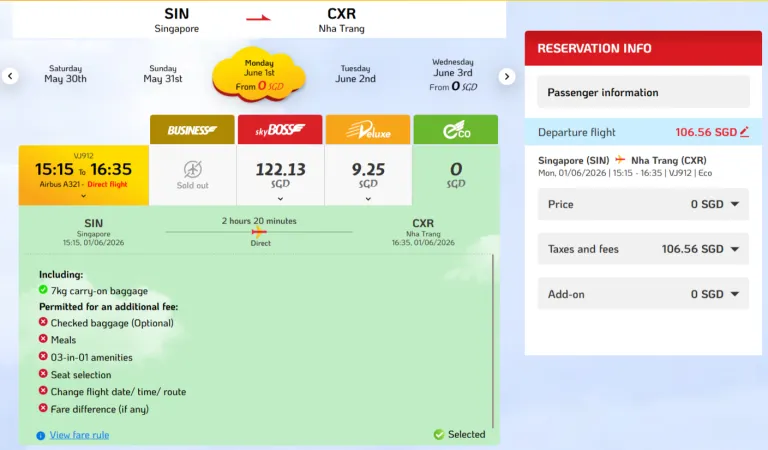Image resolution: width=768 pixels, height=450 pixels.
Task: Expand the Taxes and fees dropdown
Action: [x=734, y=250]
